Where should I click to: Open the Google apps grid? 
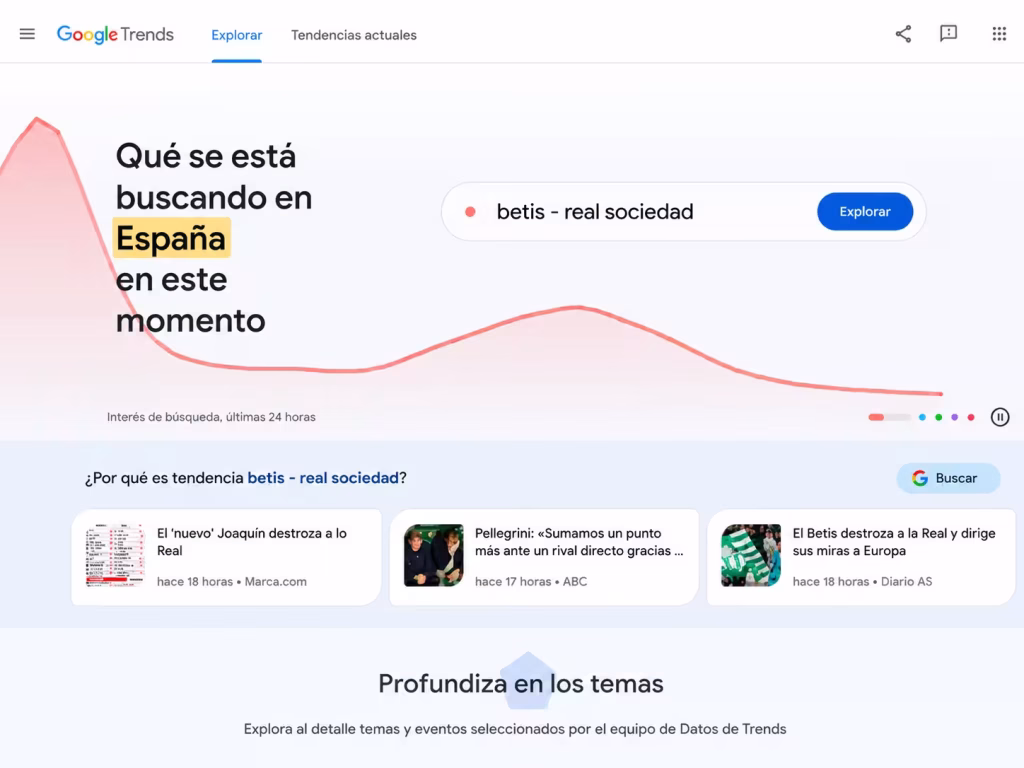pos(999,34)
